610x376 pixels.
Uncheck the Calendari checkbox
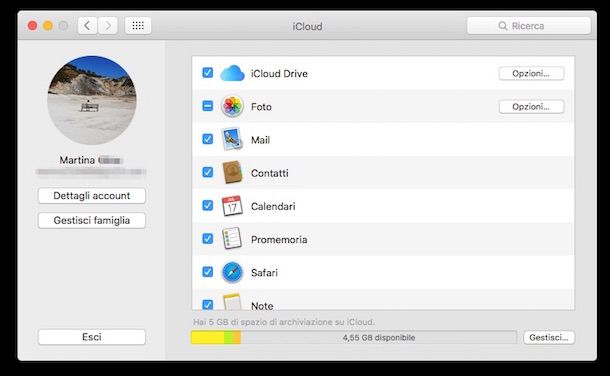[208, 205]
